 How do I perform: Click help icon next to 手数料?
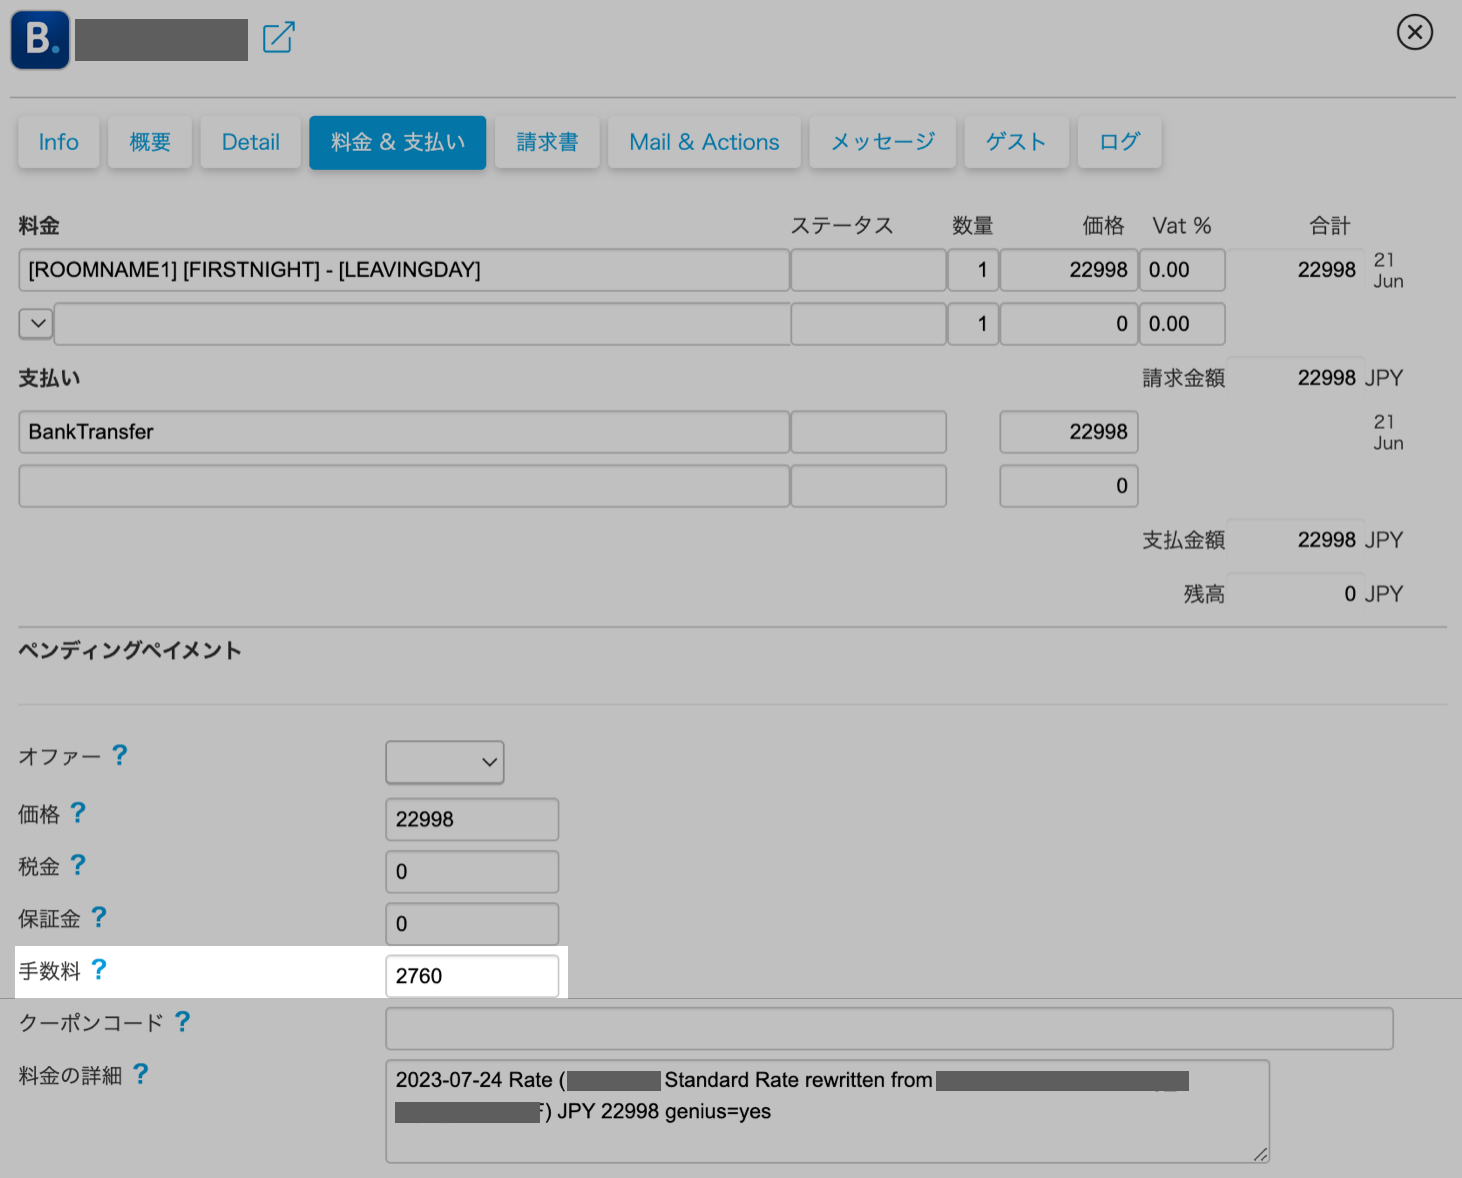point(99,969)
